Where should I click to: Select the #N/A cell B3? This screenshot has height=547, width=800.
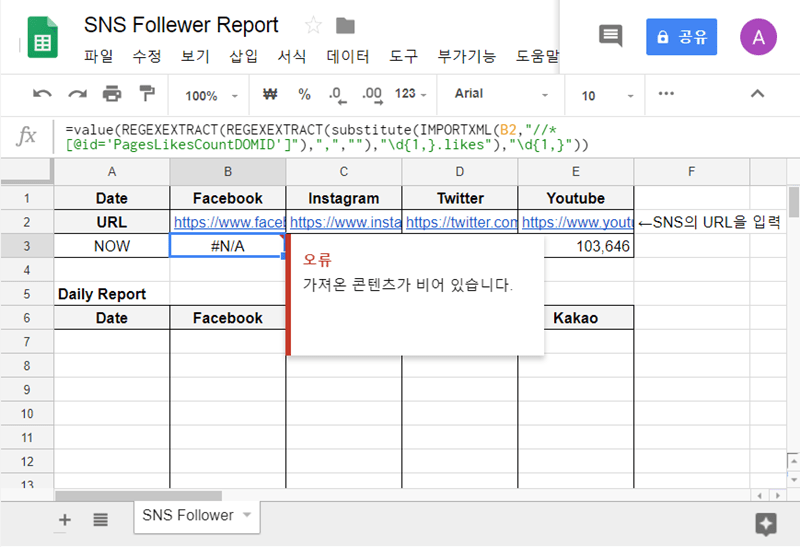[x=228, y=246]
